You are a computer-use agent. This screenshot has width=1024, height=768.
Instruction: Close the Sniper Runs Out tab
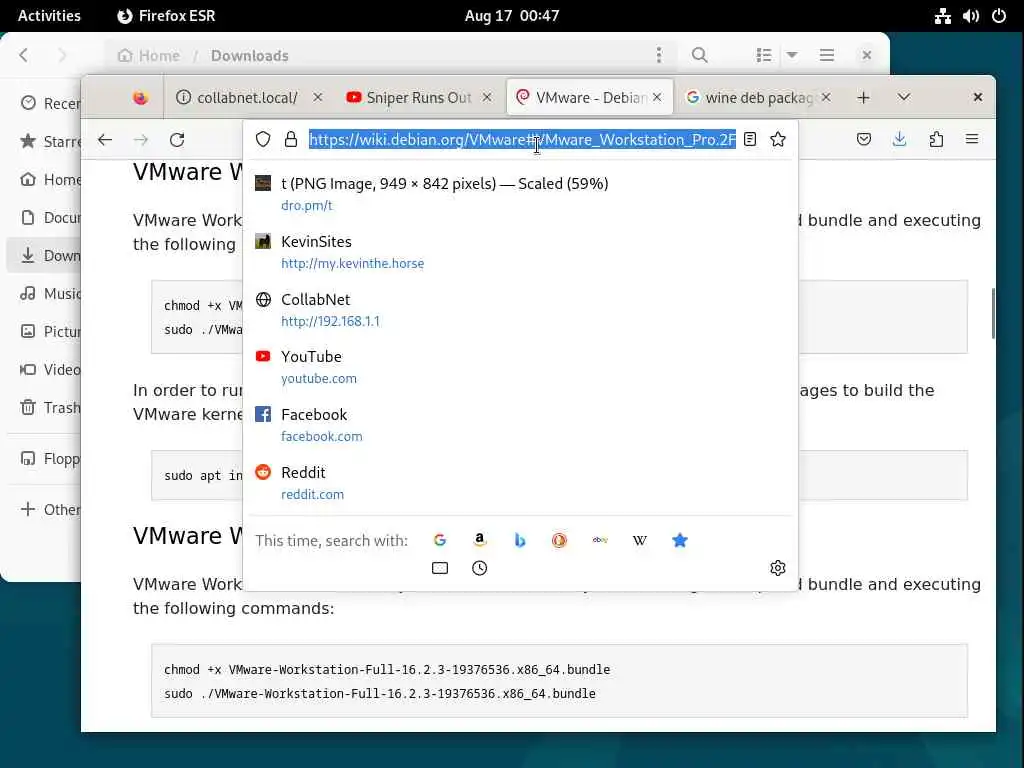pos(487,97)
